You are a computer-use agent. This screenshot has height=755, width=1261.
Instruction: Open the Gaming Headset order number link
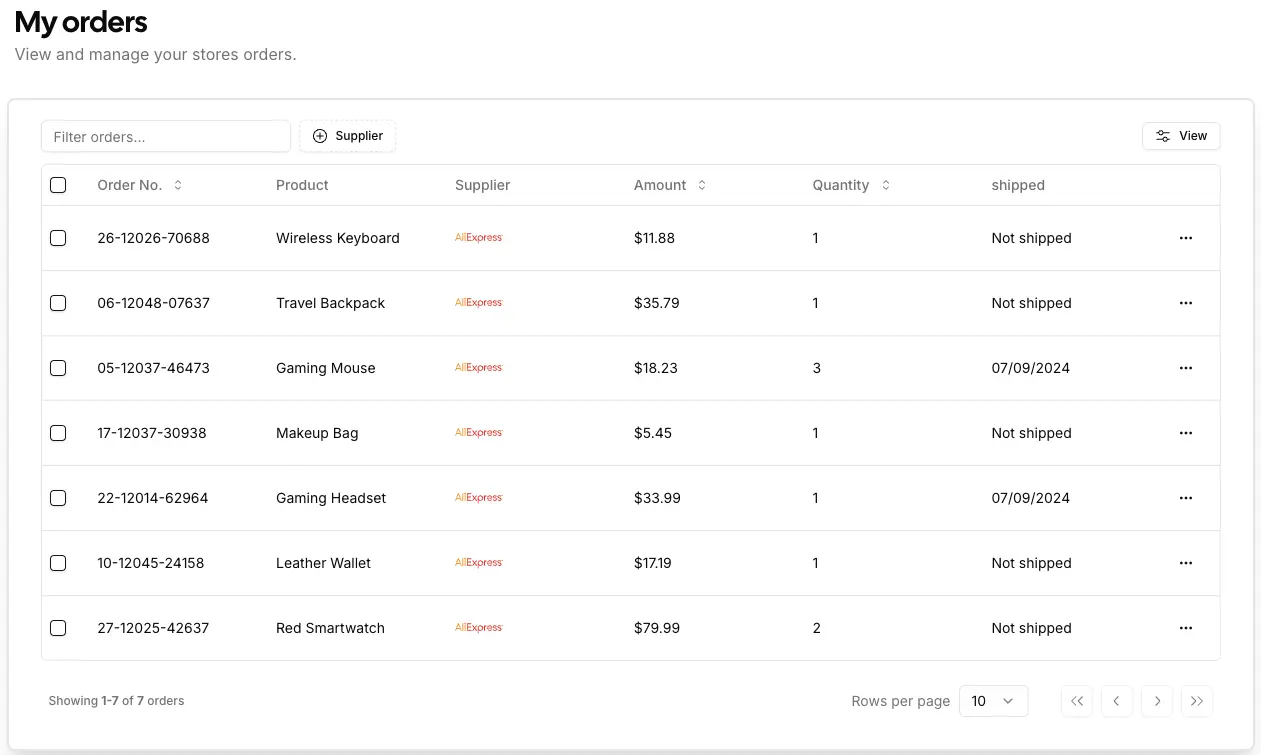pos(153,498)
